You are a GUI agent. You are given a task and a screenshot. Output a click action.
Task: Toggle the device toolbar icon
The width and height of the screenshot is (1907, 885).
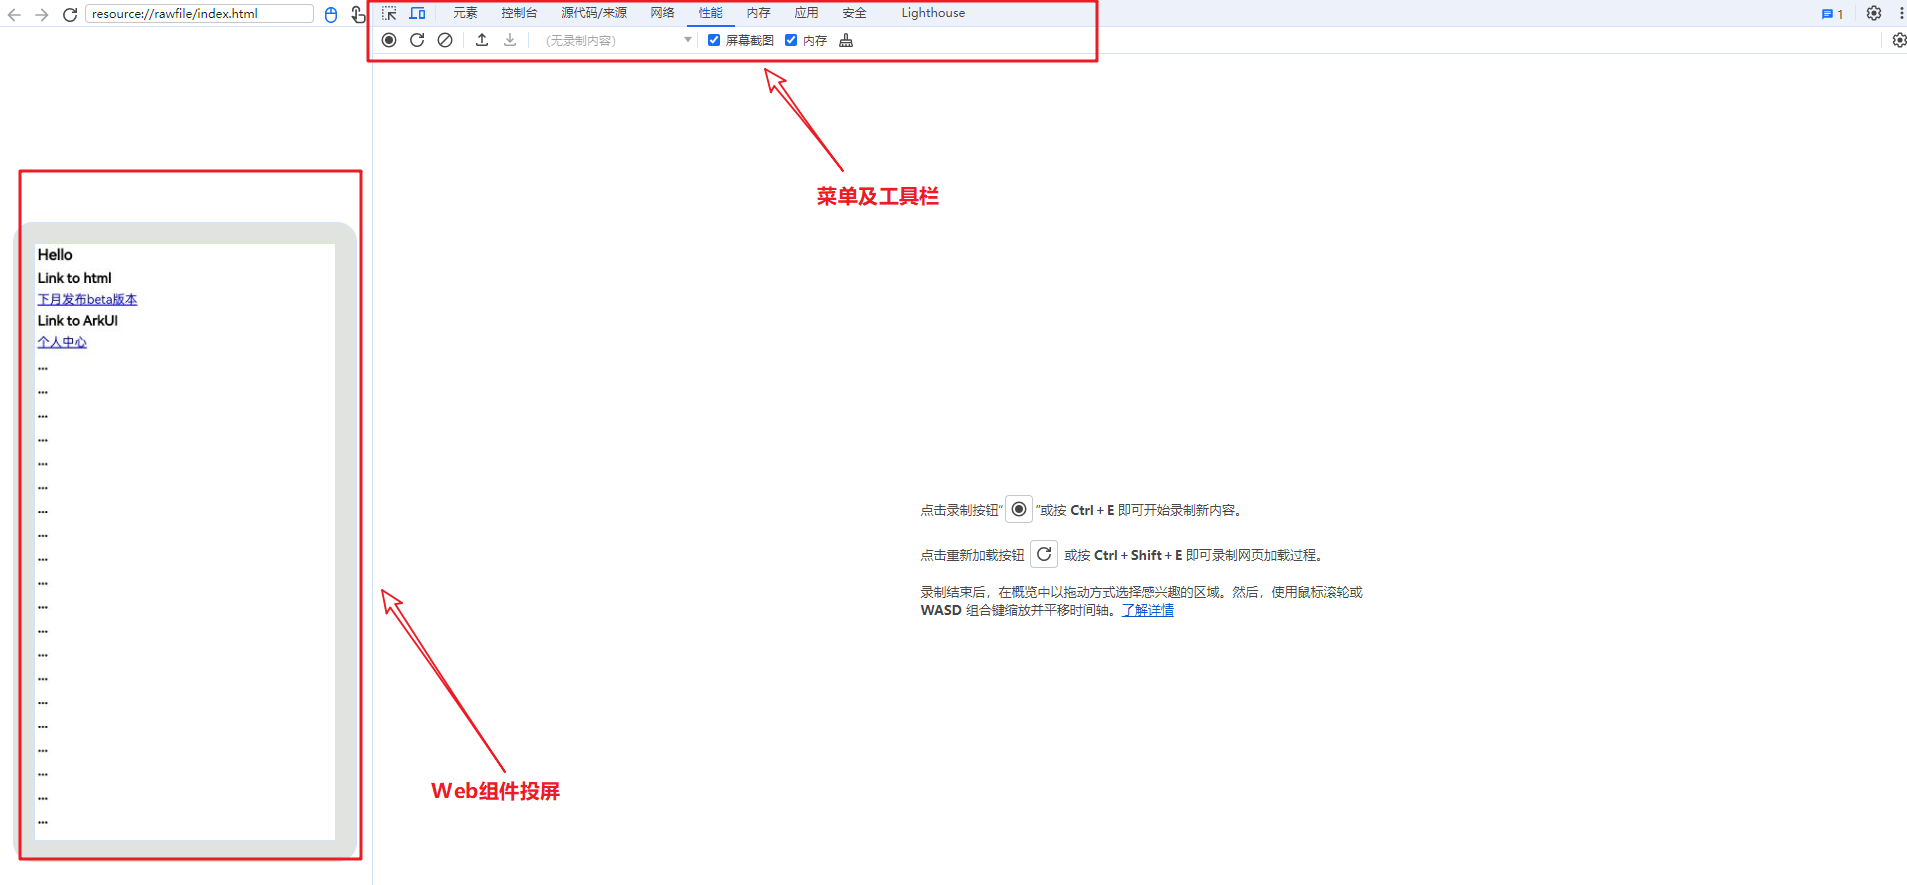(x=417, y=13)
